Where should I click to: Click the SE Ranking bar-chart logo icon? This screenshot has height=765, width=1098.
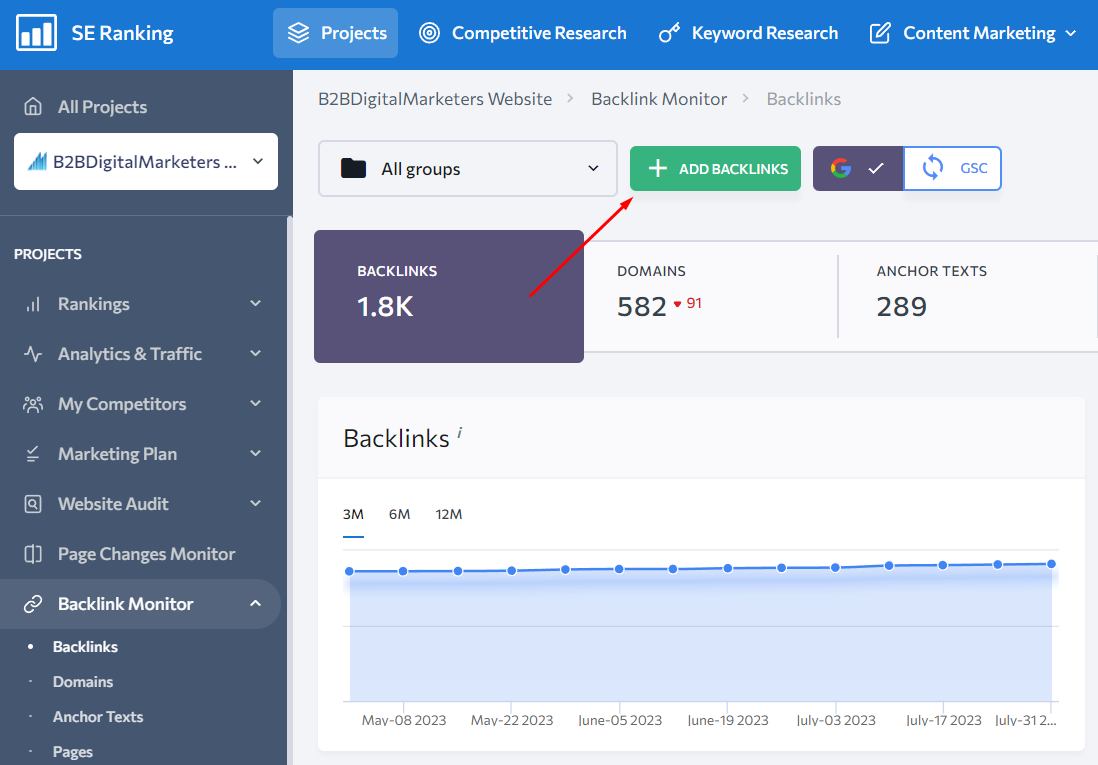36,33
